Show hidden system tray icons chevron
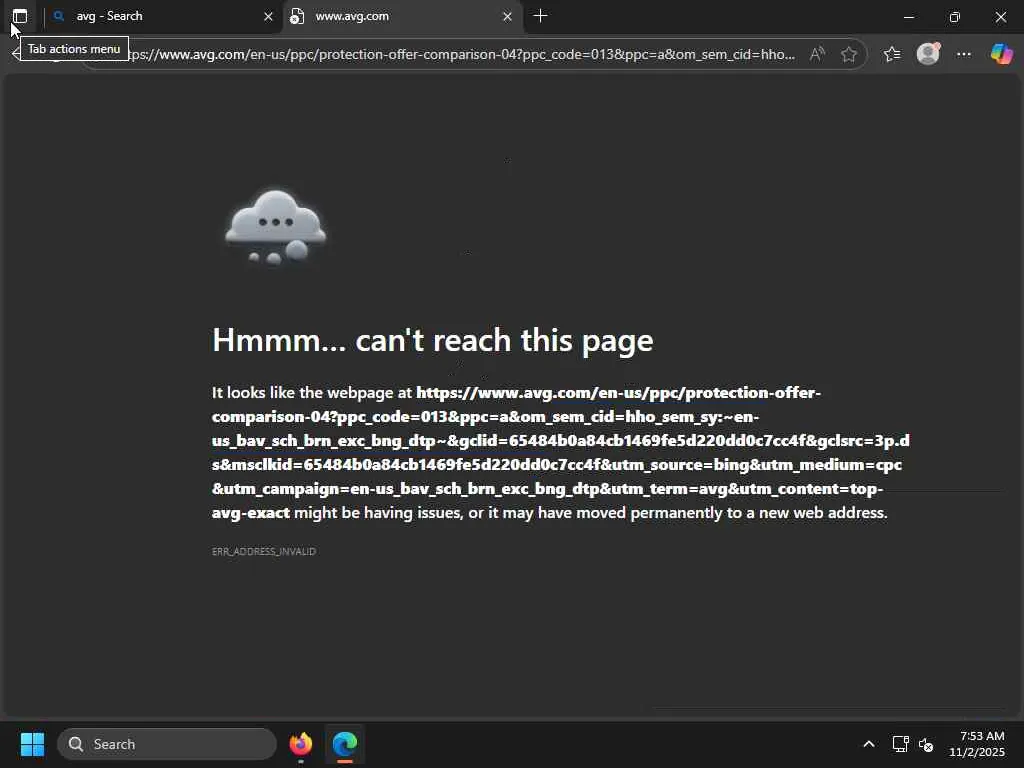This screenshot has width=1024, height=768. coord(869,744)
